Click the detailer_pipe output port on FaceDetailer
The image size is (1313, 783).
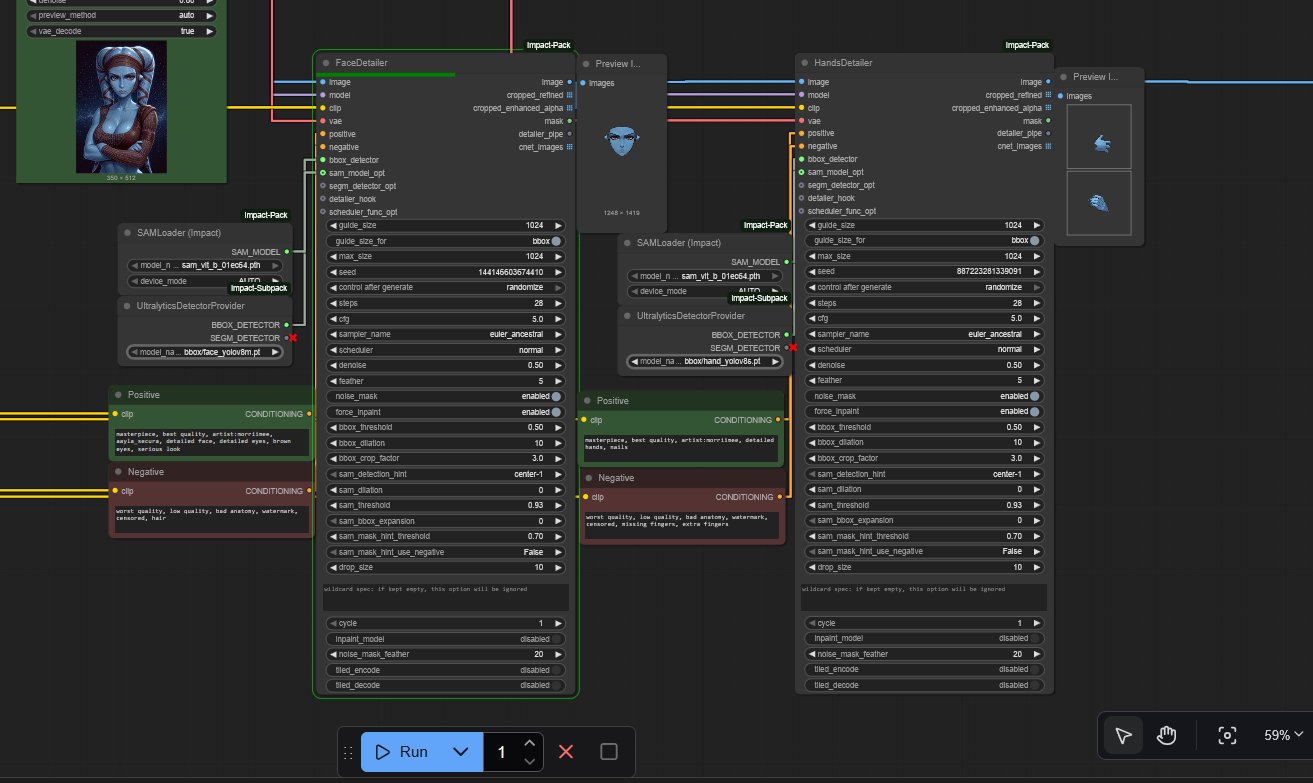(x=570, y=134)
